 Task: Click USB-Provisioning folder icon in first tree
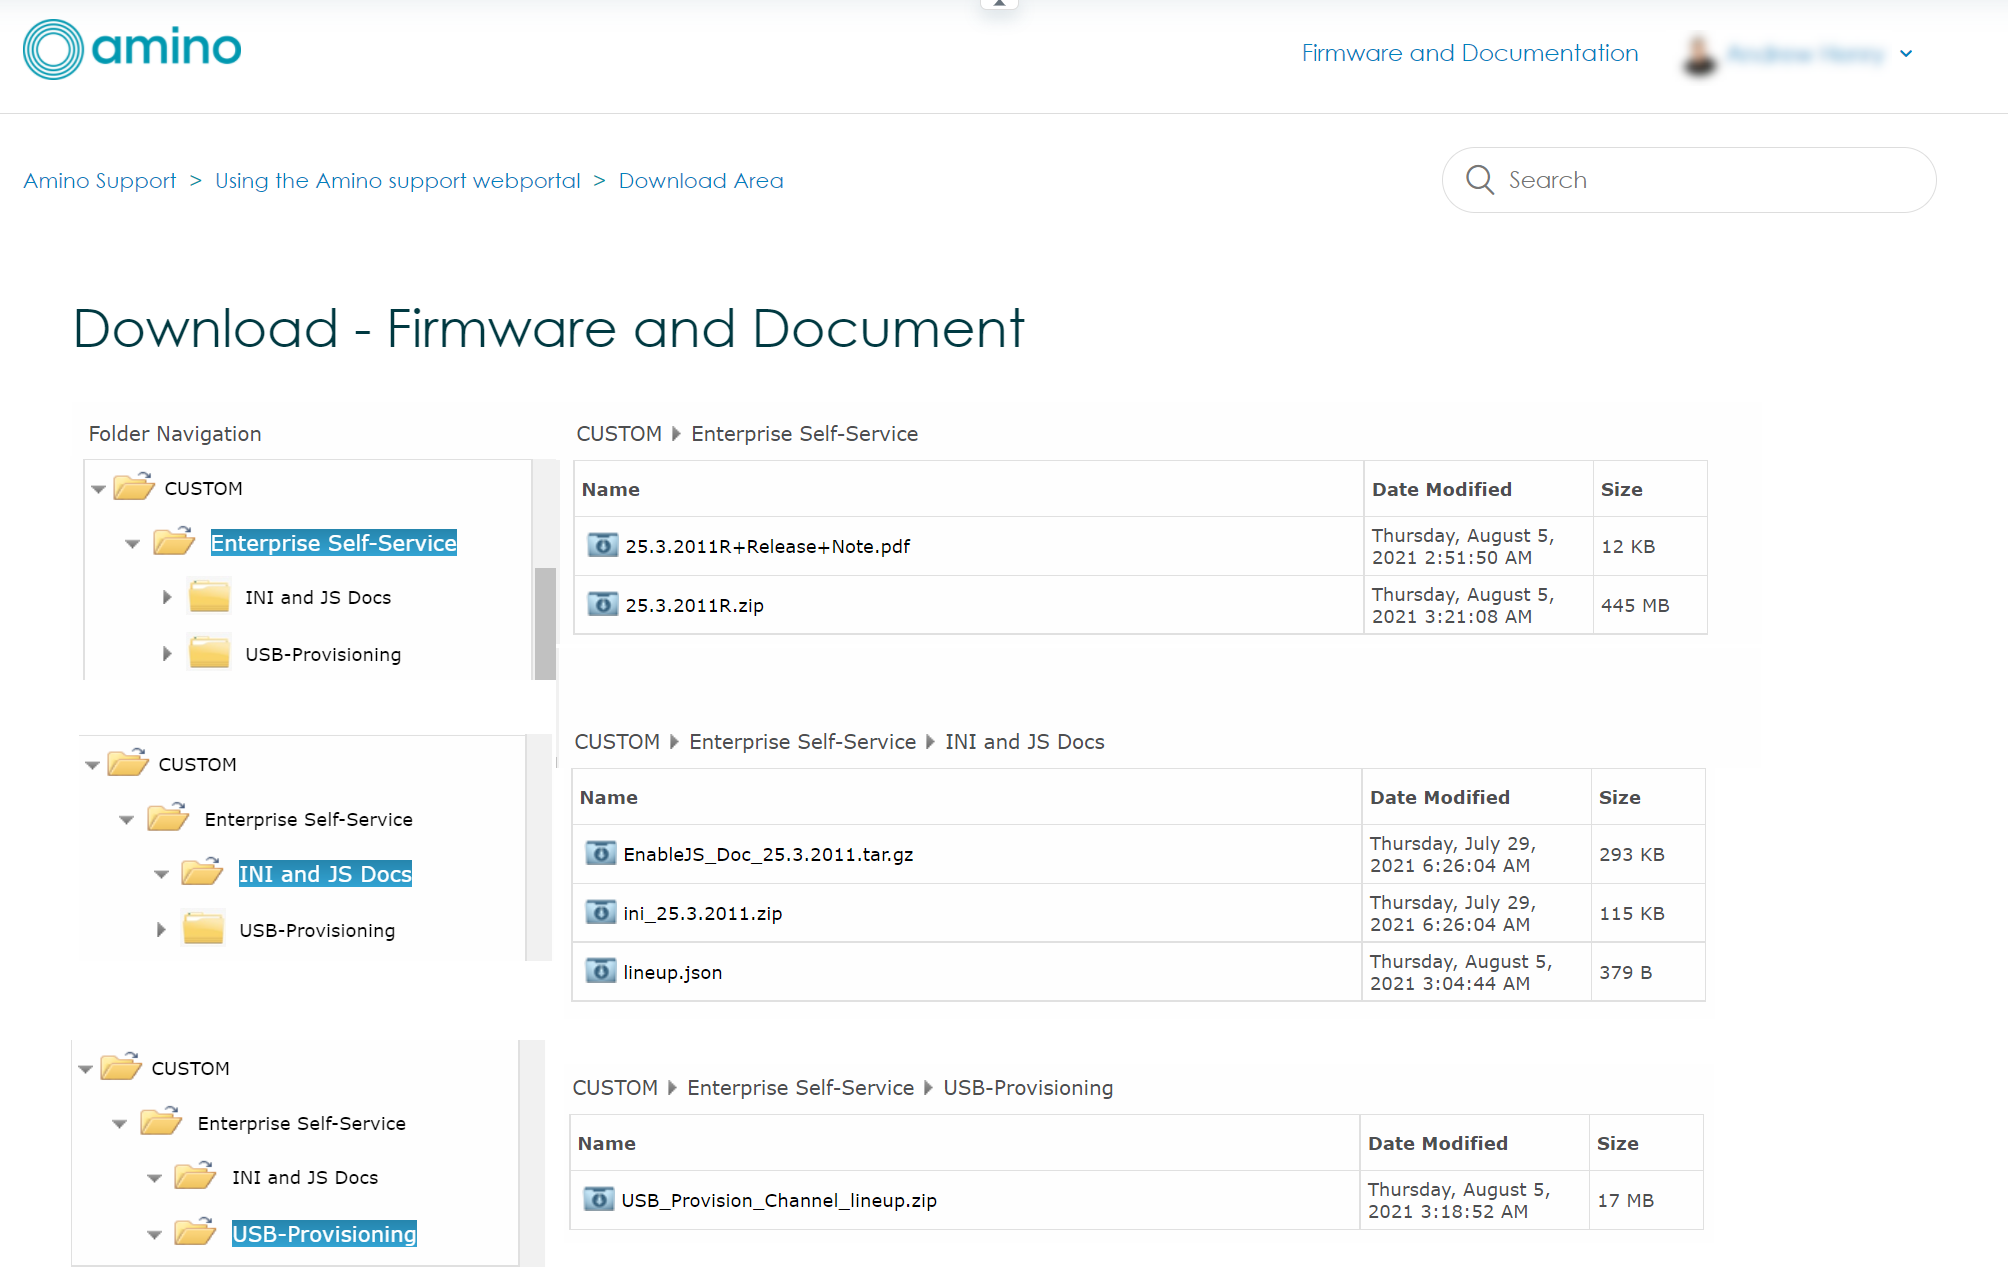(x=209, y=653)
